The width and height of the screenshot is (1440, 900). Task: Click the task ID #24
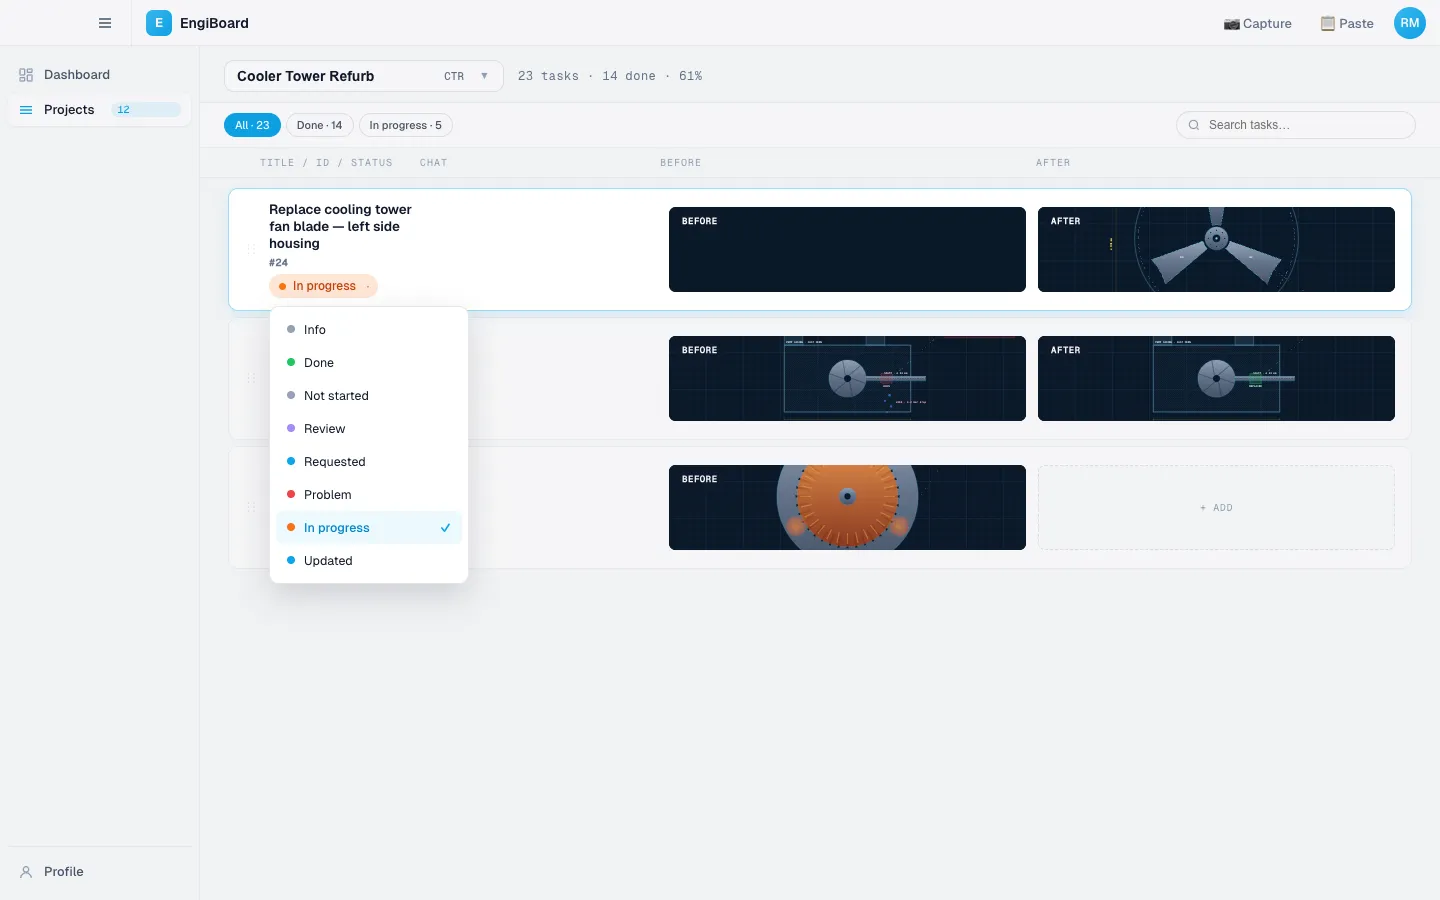(278, 263)
